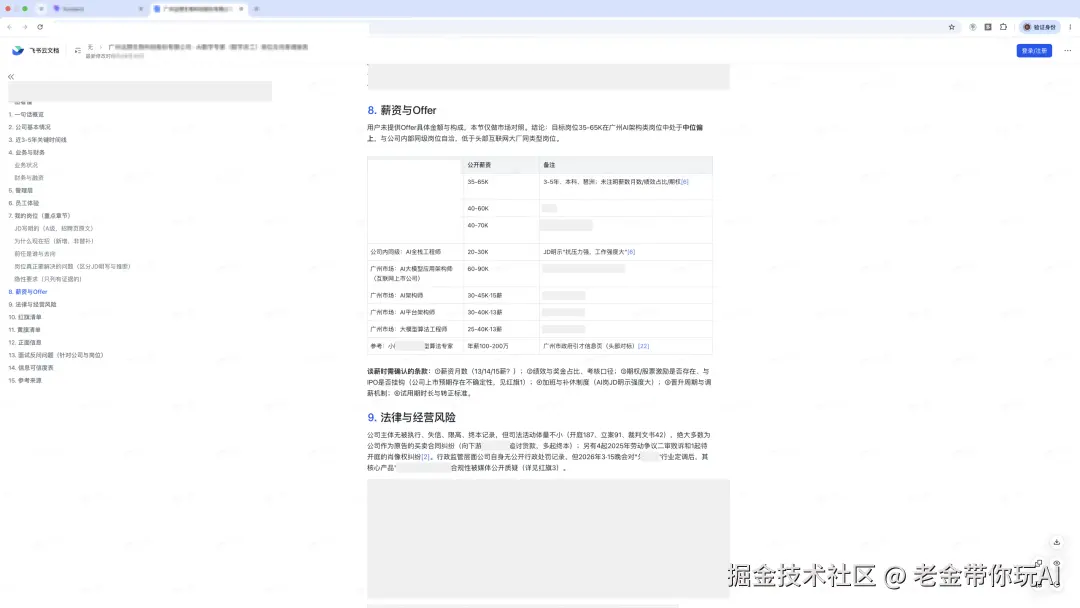
Task: Click the Feishu Docs logo
Action: click(x=35, y=50)
